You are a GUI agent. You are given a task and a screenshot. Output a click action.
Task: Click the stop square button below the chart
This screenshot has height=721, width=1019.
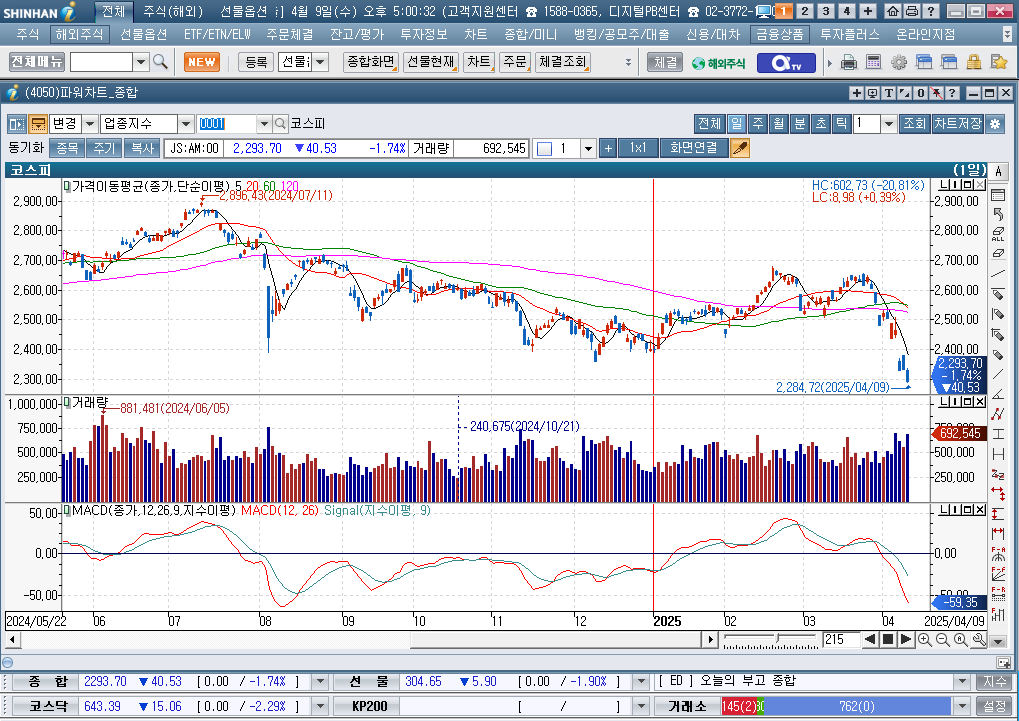coord(887,640)
